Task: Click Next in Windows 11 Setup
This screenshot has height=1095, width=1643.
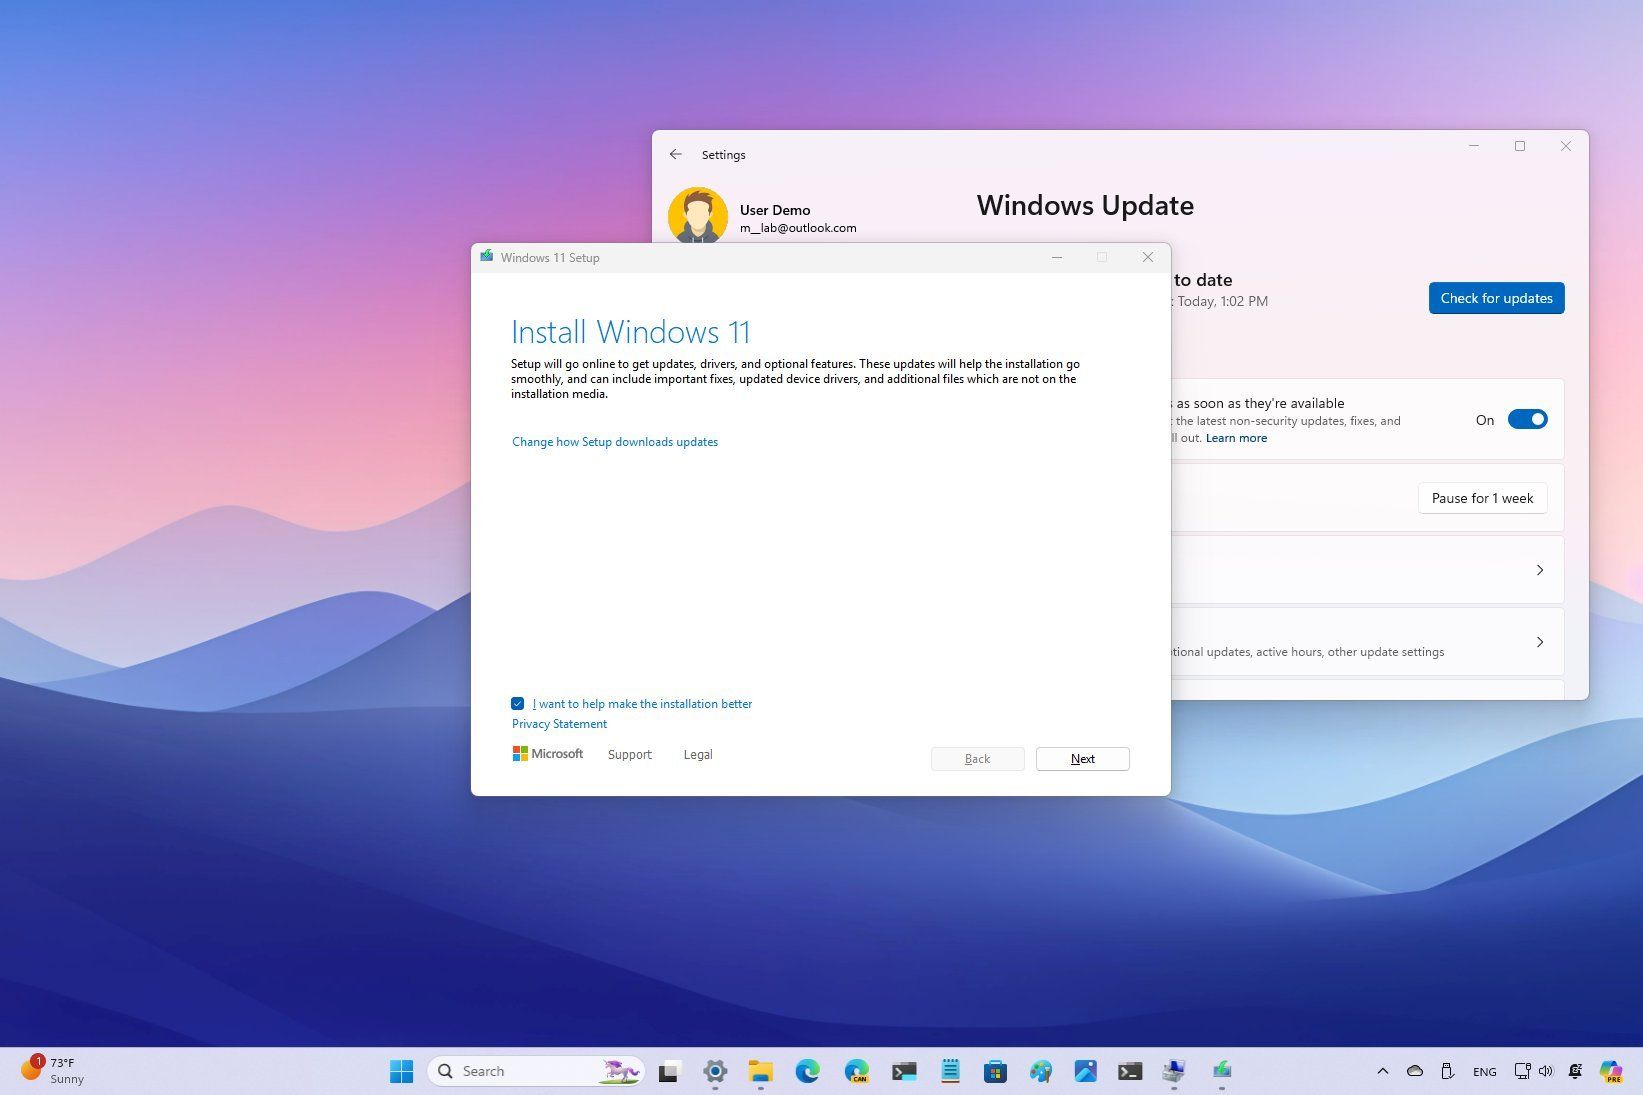Action: click(1083, 759)
